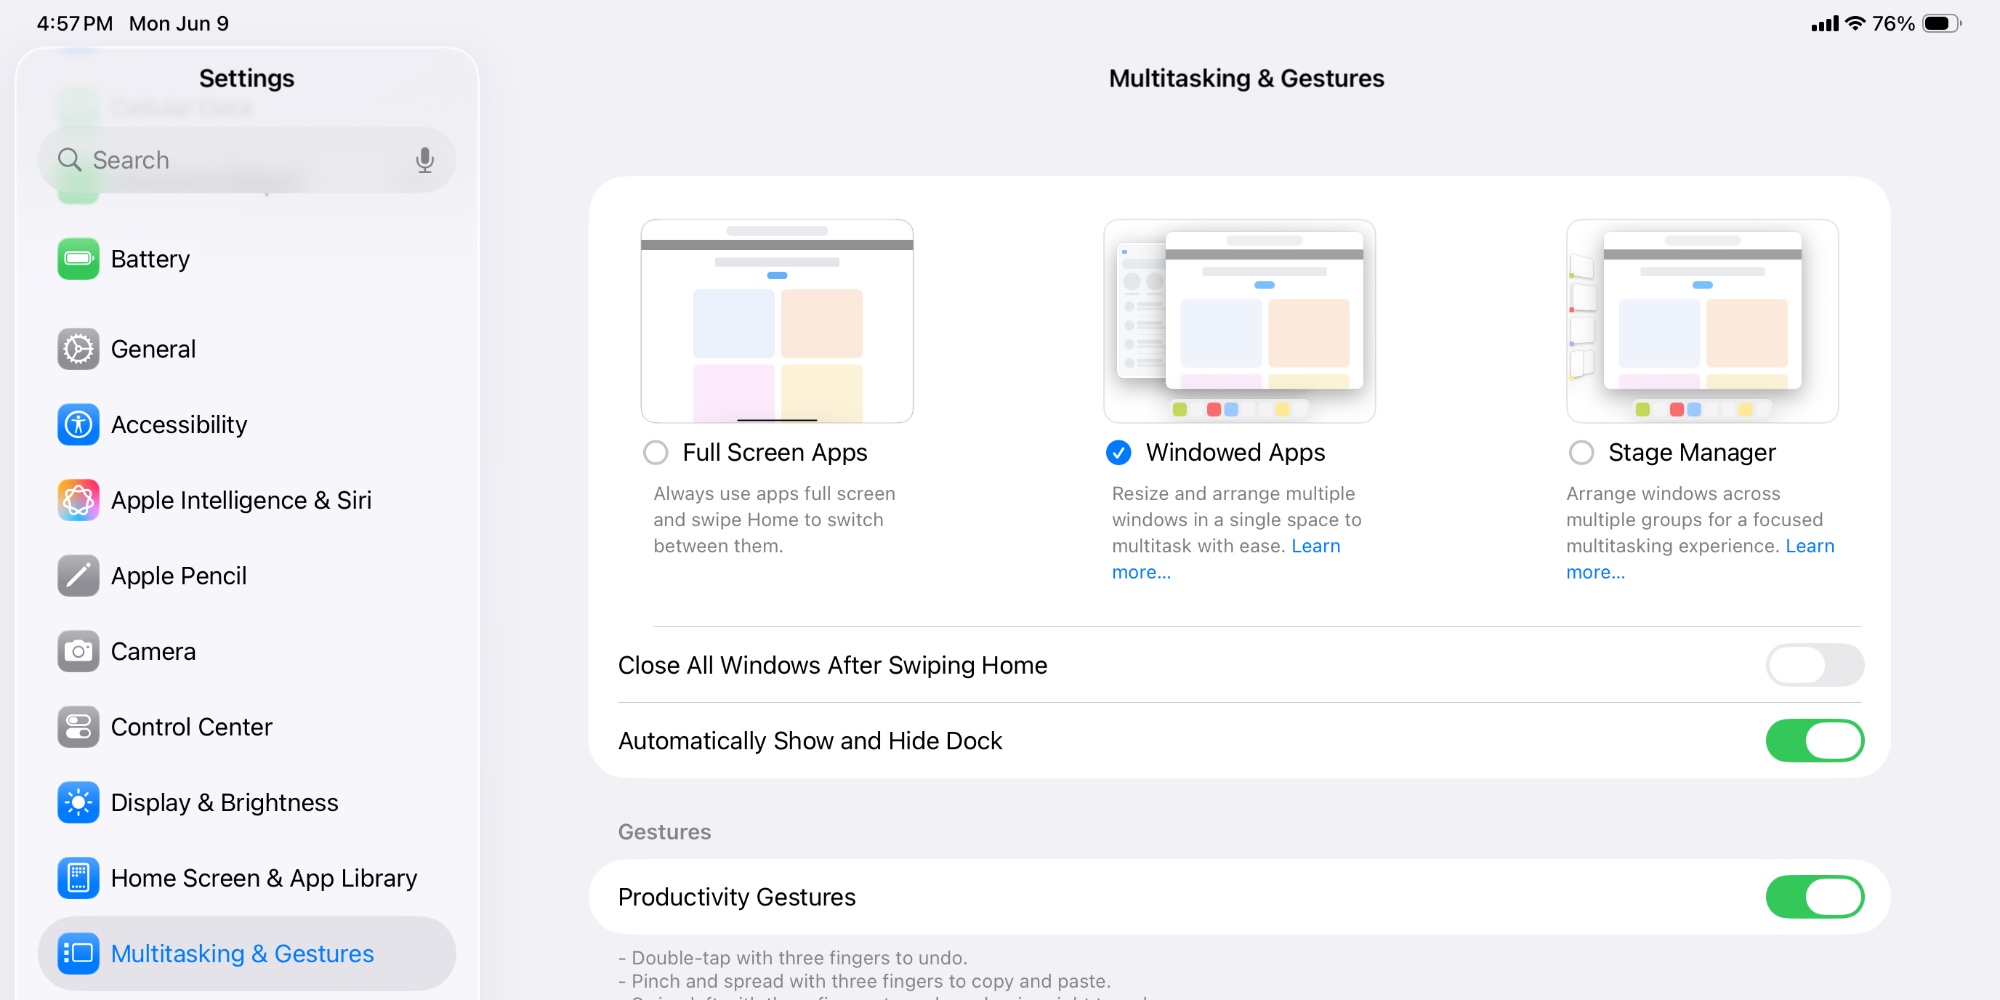The image size is (2000, 1000).
Task: Open the Windowed Apps preview thumbnail
Action: pos(1240,320)
